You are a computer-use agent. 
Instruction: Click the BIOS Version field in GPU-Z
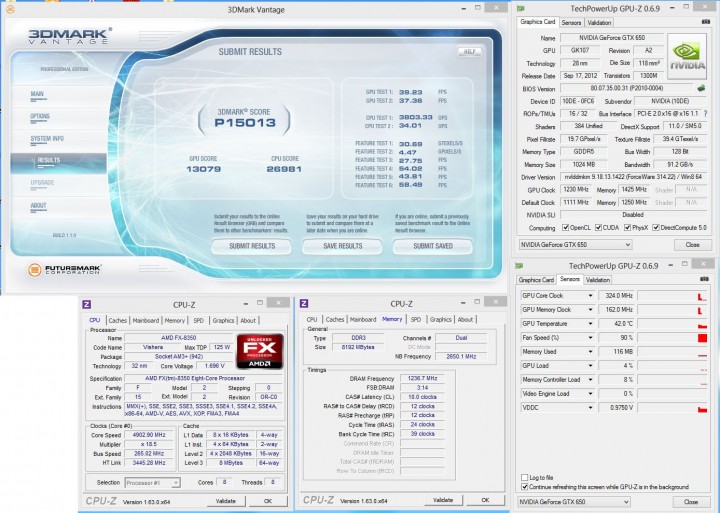[627, 88]
